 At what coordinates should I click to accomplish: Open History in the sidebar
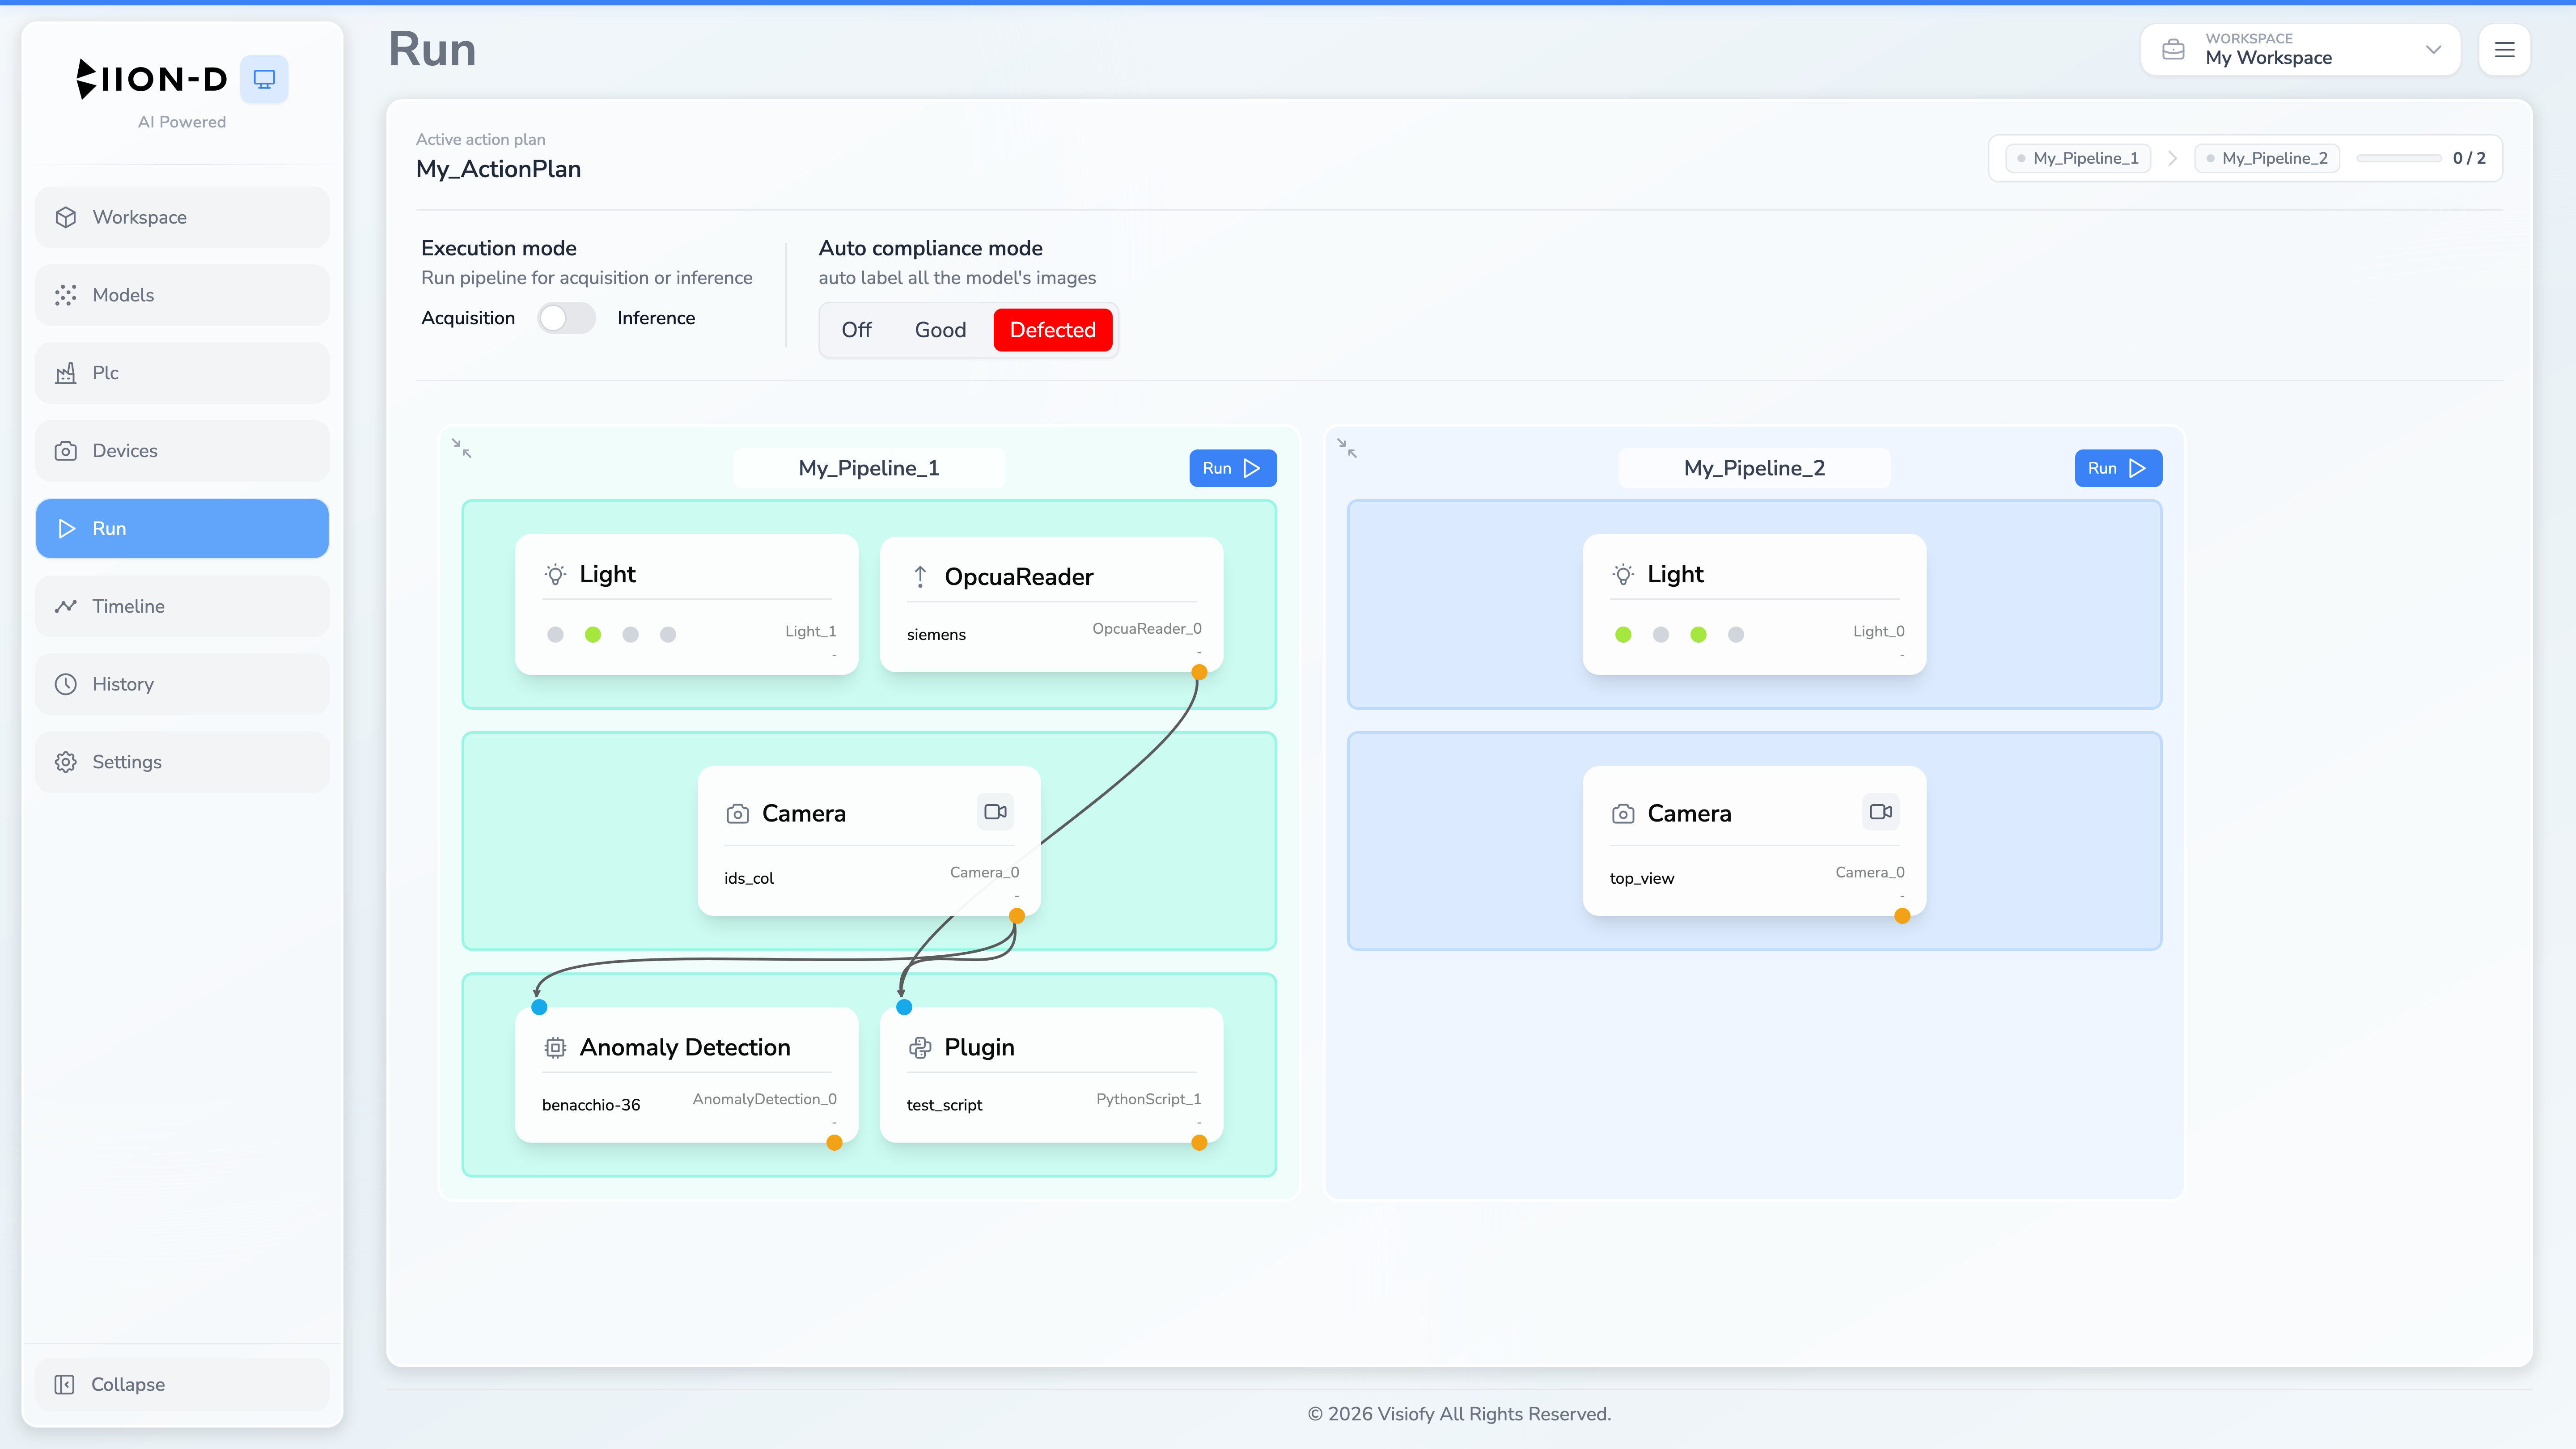click(x=182, y=684)
